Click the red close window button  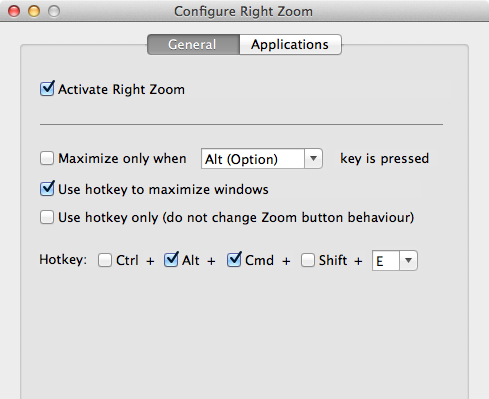click(14, 11)
